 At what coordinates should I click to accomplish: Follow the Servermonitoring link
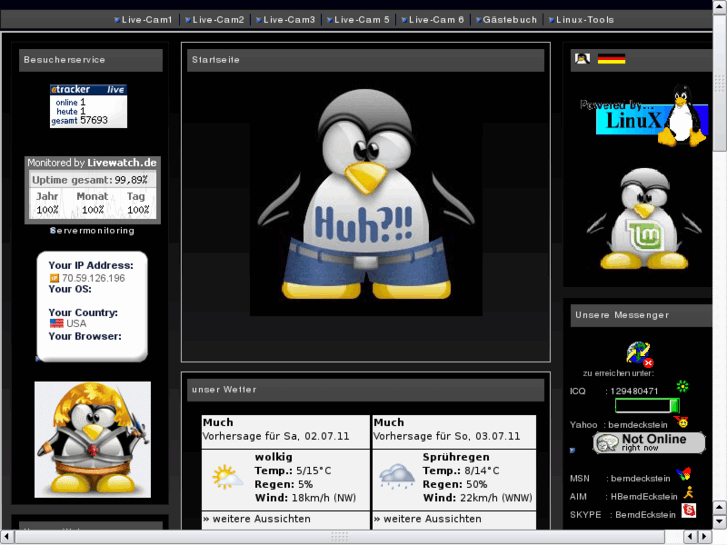92,231
